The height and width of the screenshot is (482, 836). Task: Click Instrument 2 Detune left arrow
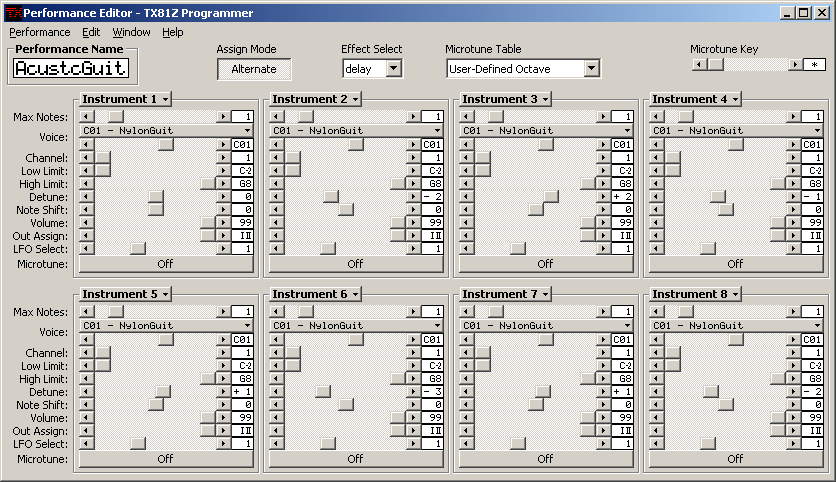tap(276, 197)
